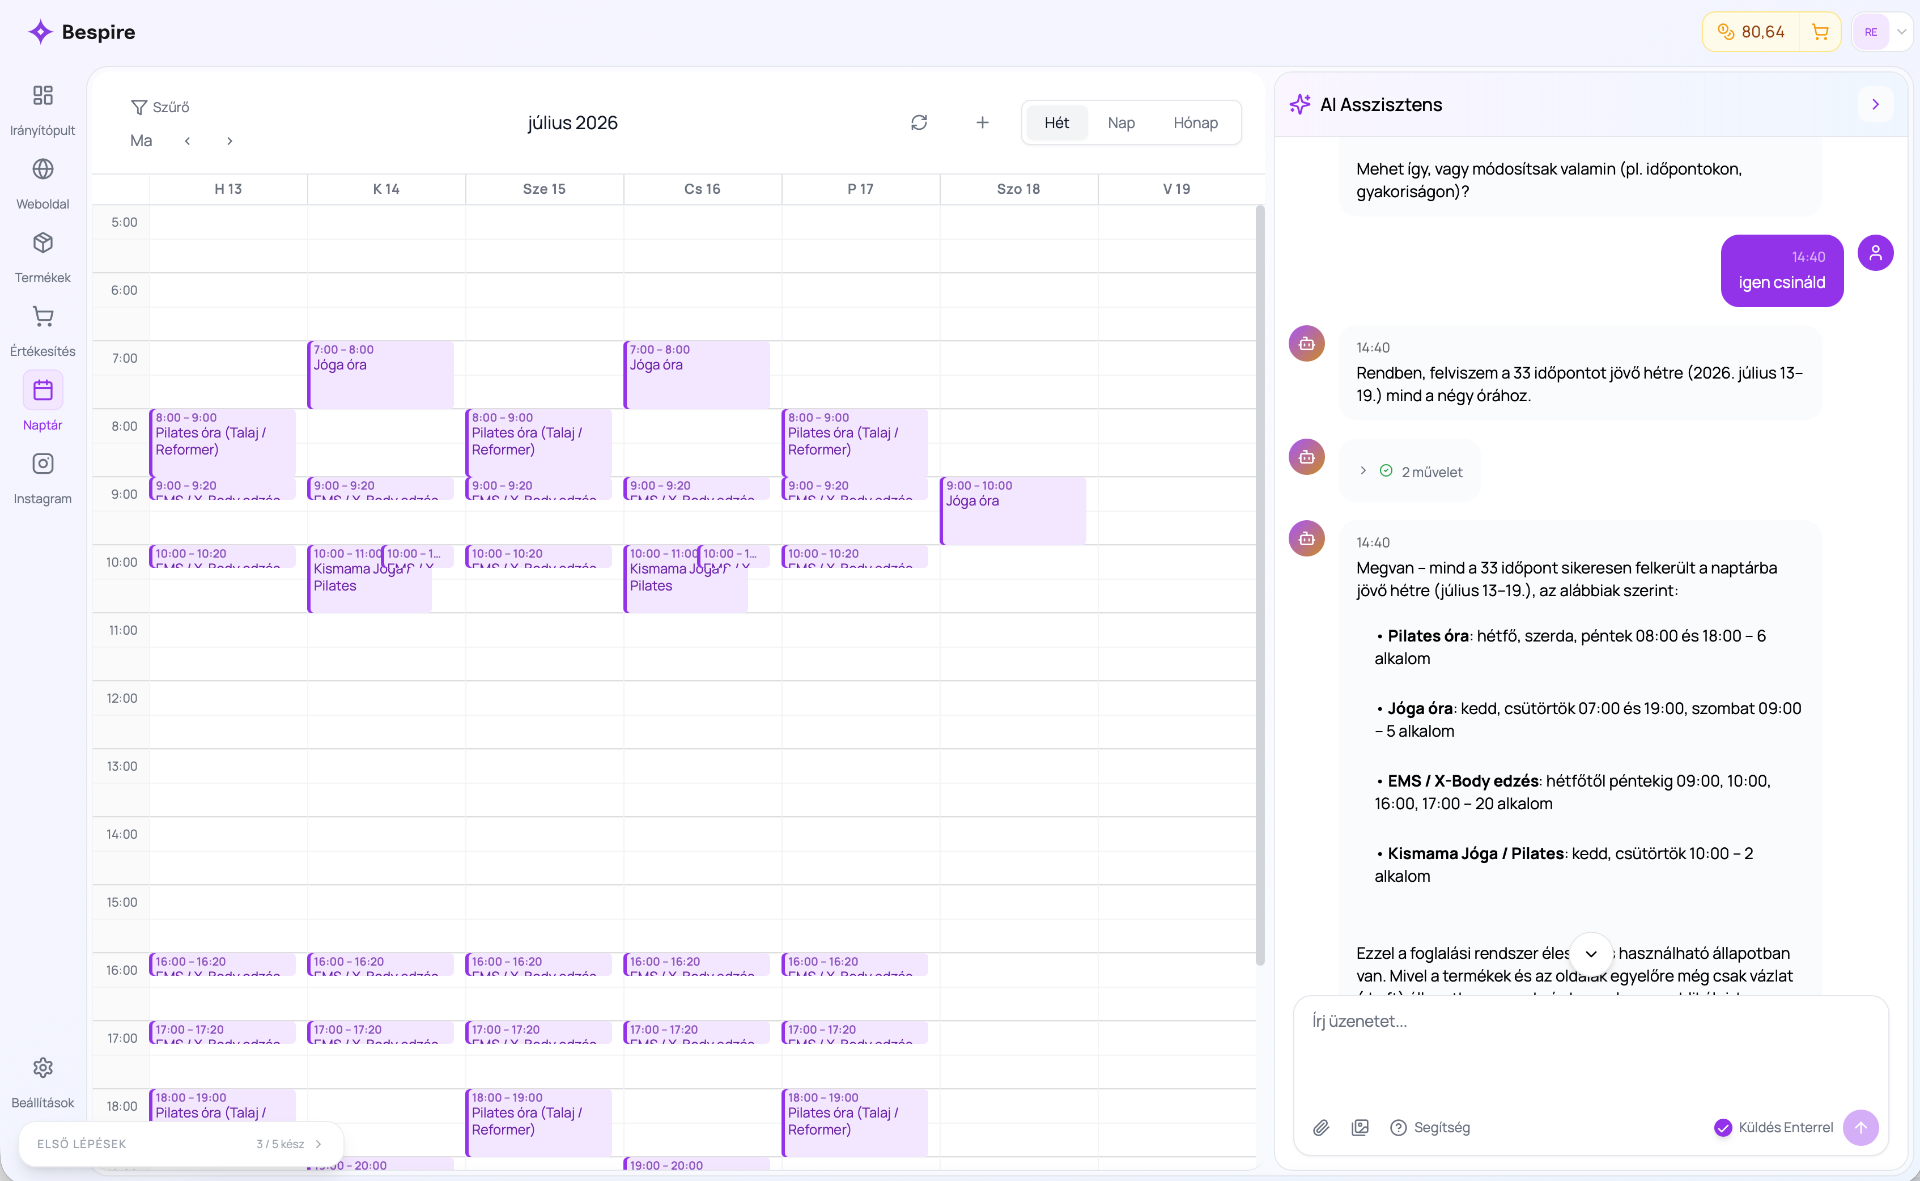Add a new calendar event with plus
The height and width of the screenshot is (1181, 1920).
pos(982,122)
